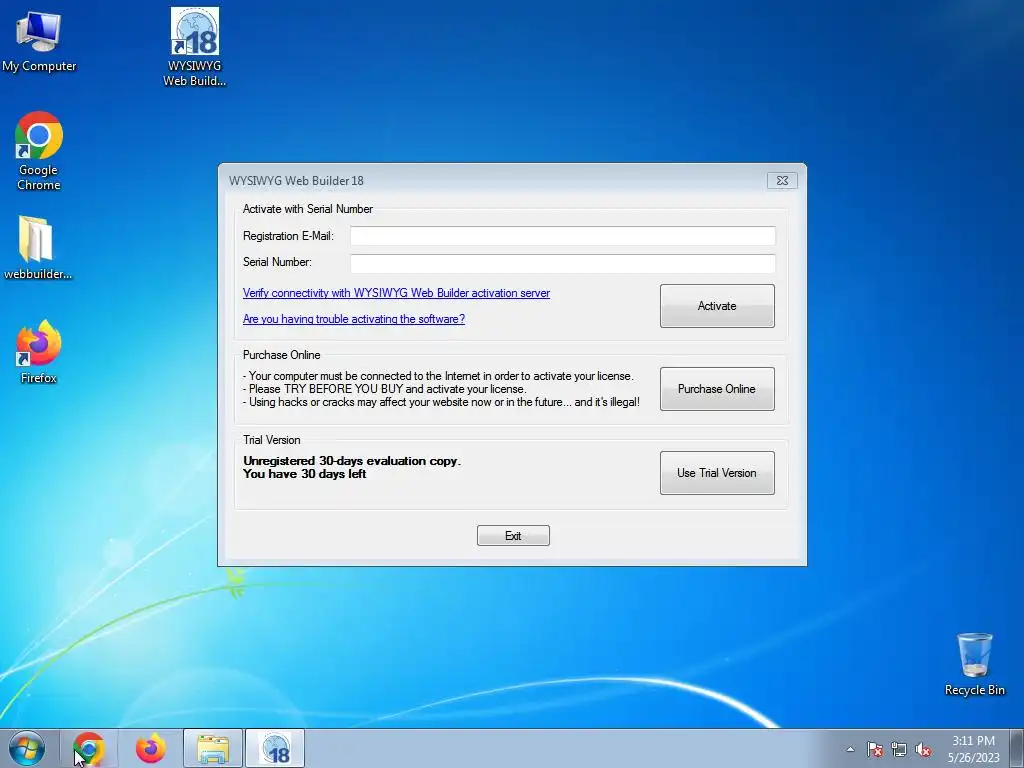This screenshot has height=768, width=1024.
Task: Focus the Serial Number field
Action: 563,263
